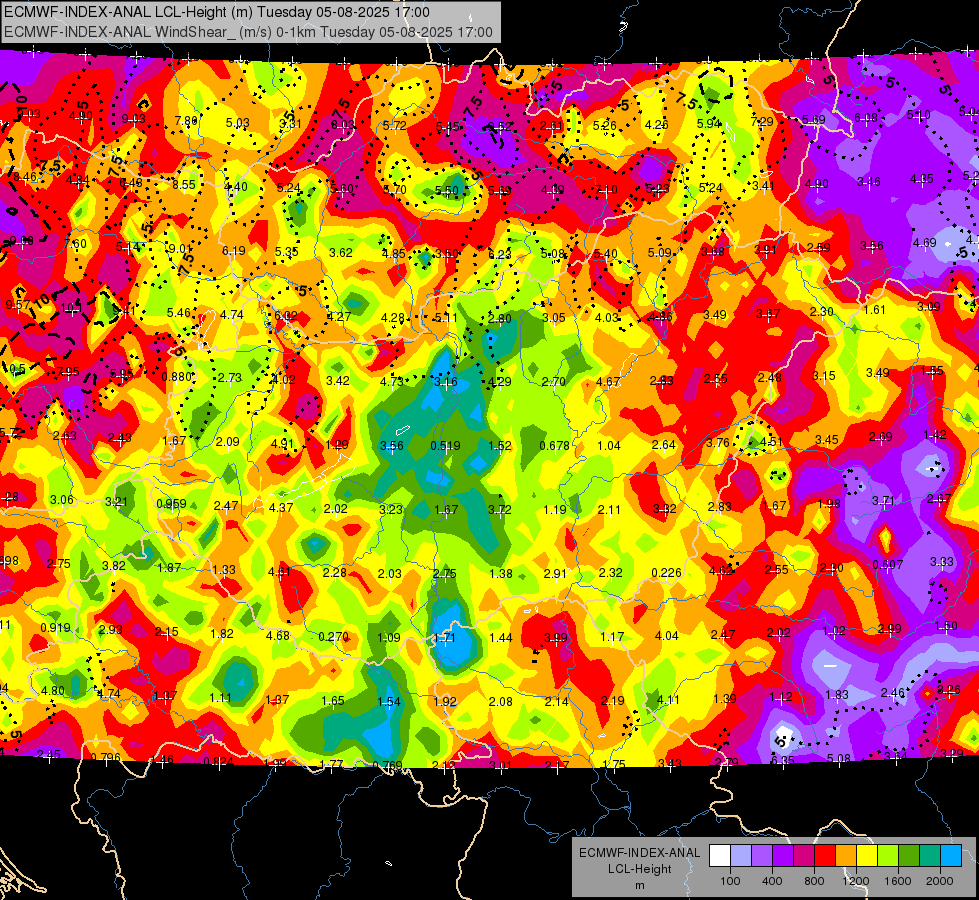The height and width of the screenshot is (900, 979).
Task: Click the wind shear value '0.880'
Action: coord(177,377)
